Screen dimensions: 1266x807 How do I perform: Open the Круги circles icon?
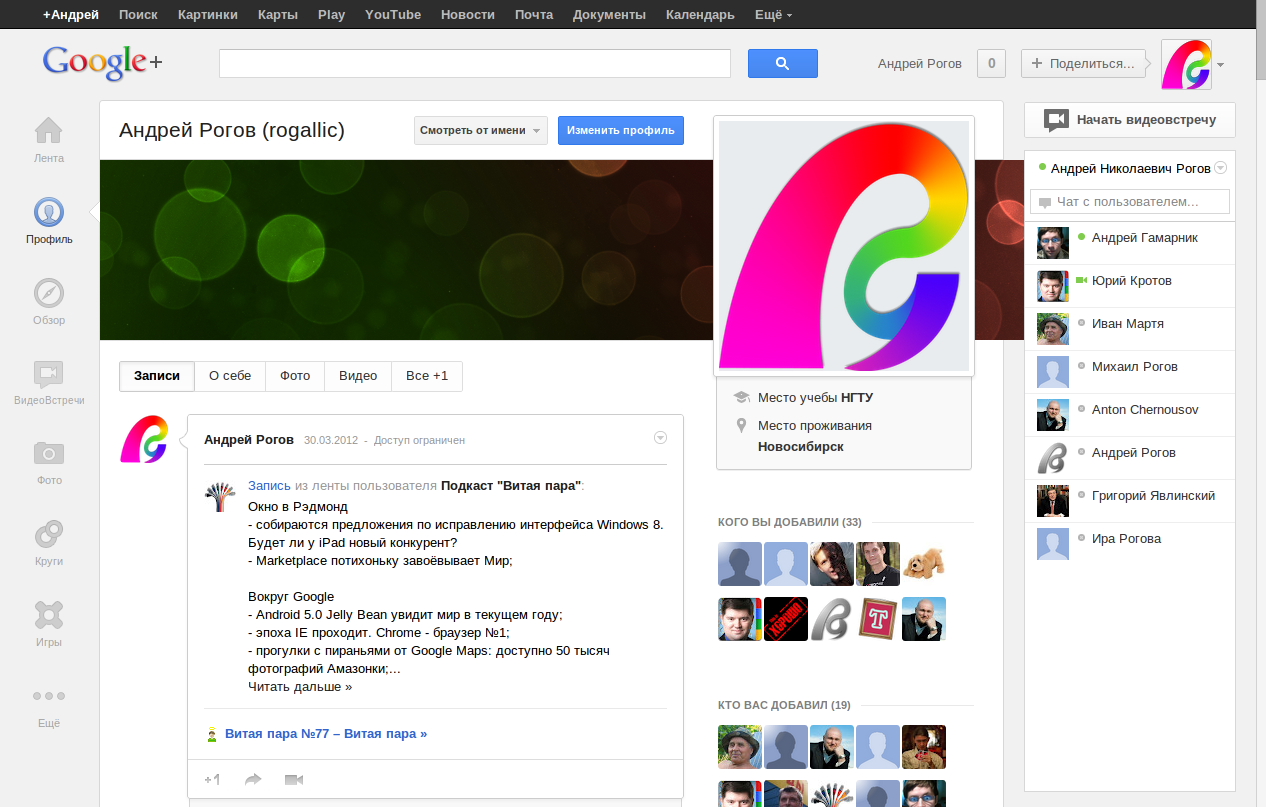click(x=48, y=534)
